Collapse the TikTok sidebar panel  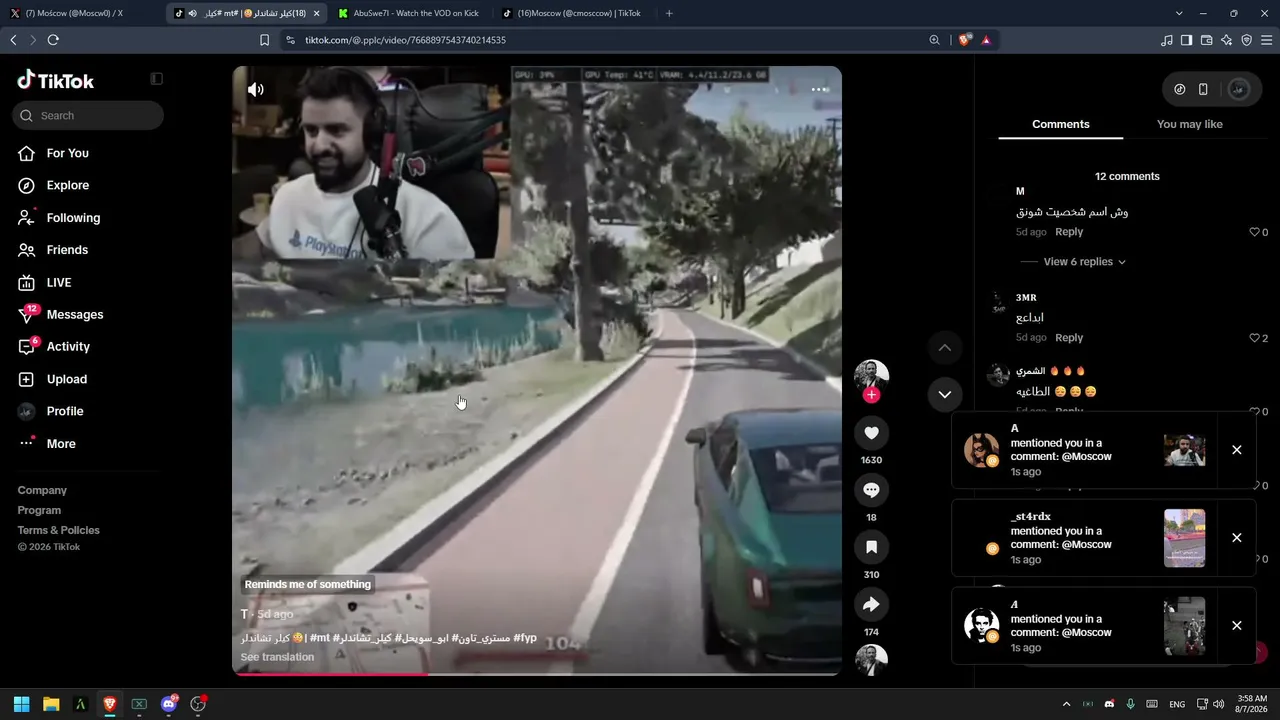point(156,79)
